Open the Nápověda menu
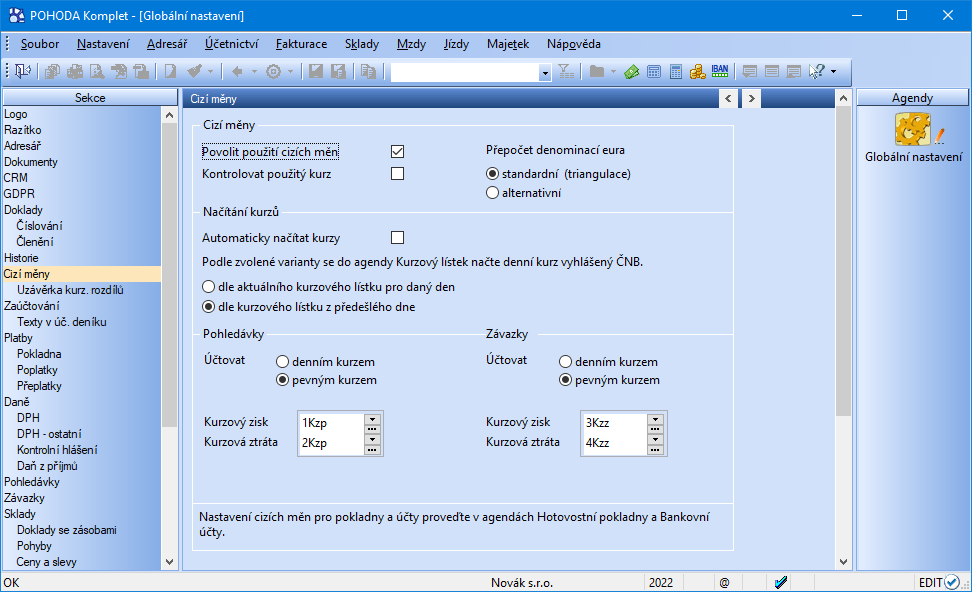Screen dimensions: 972x592 pos(573,44)
